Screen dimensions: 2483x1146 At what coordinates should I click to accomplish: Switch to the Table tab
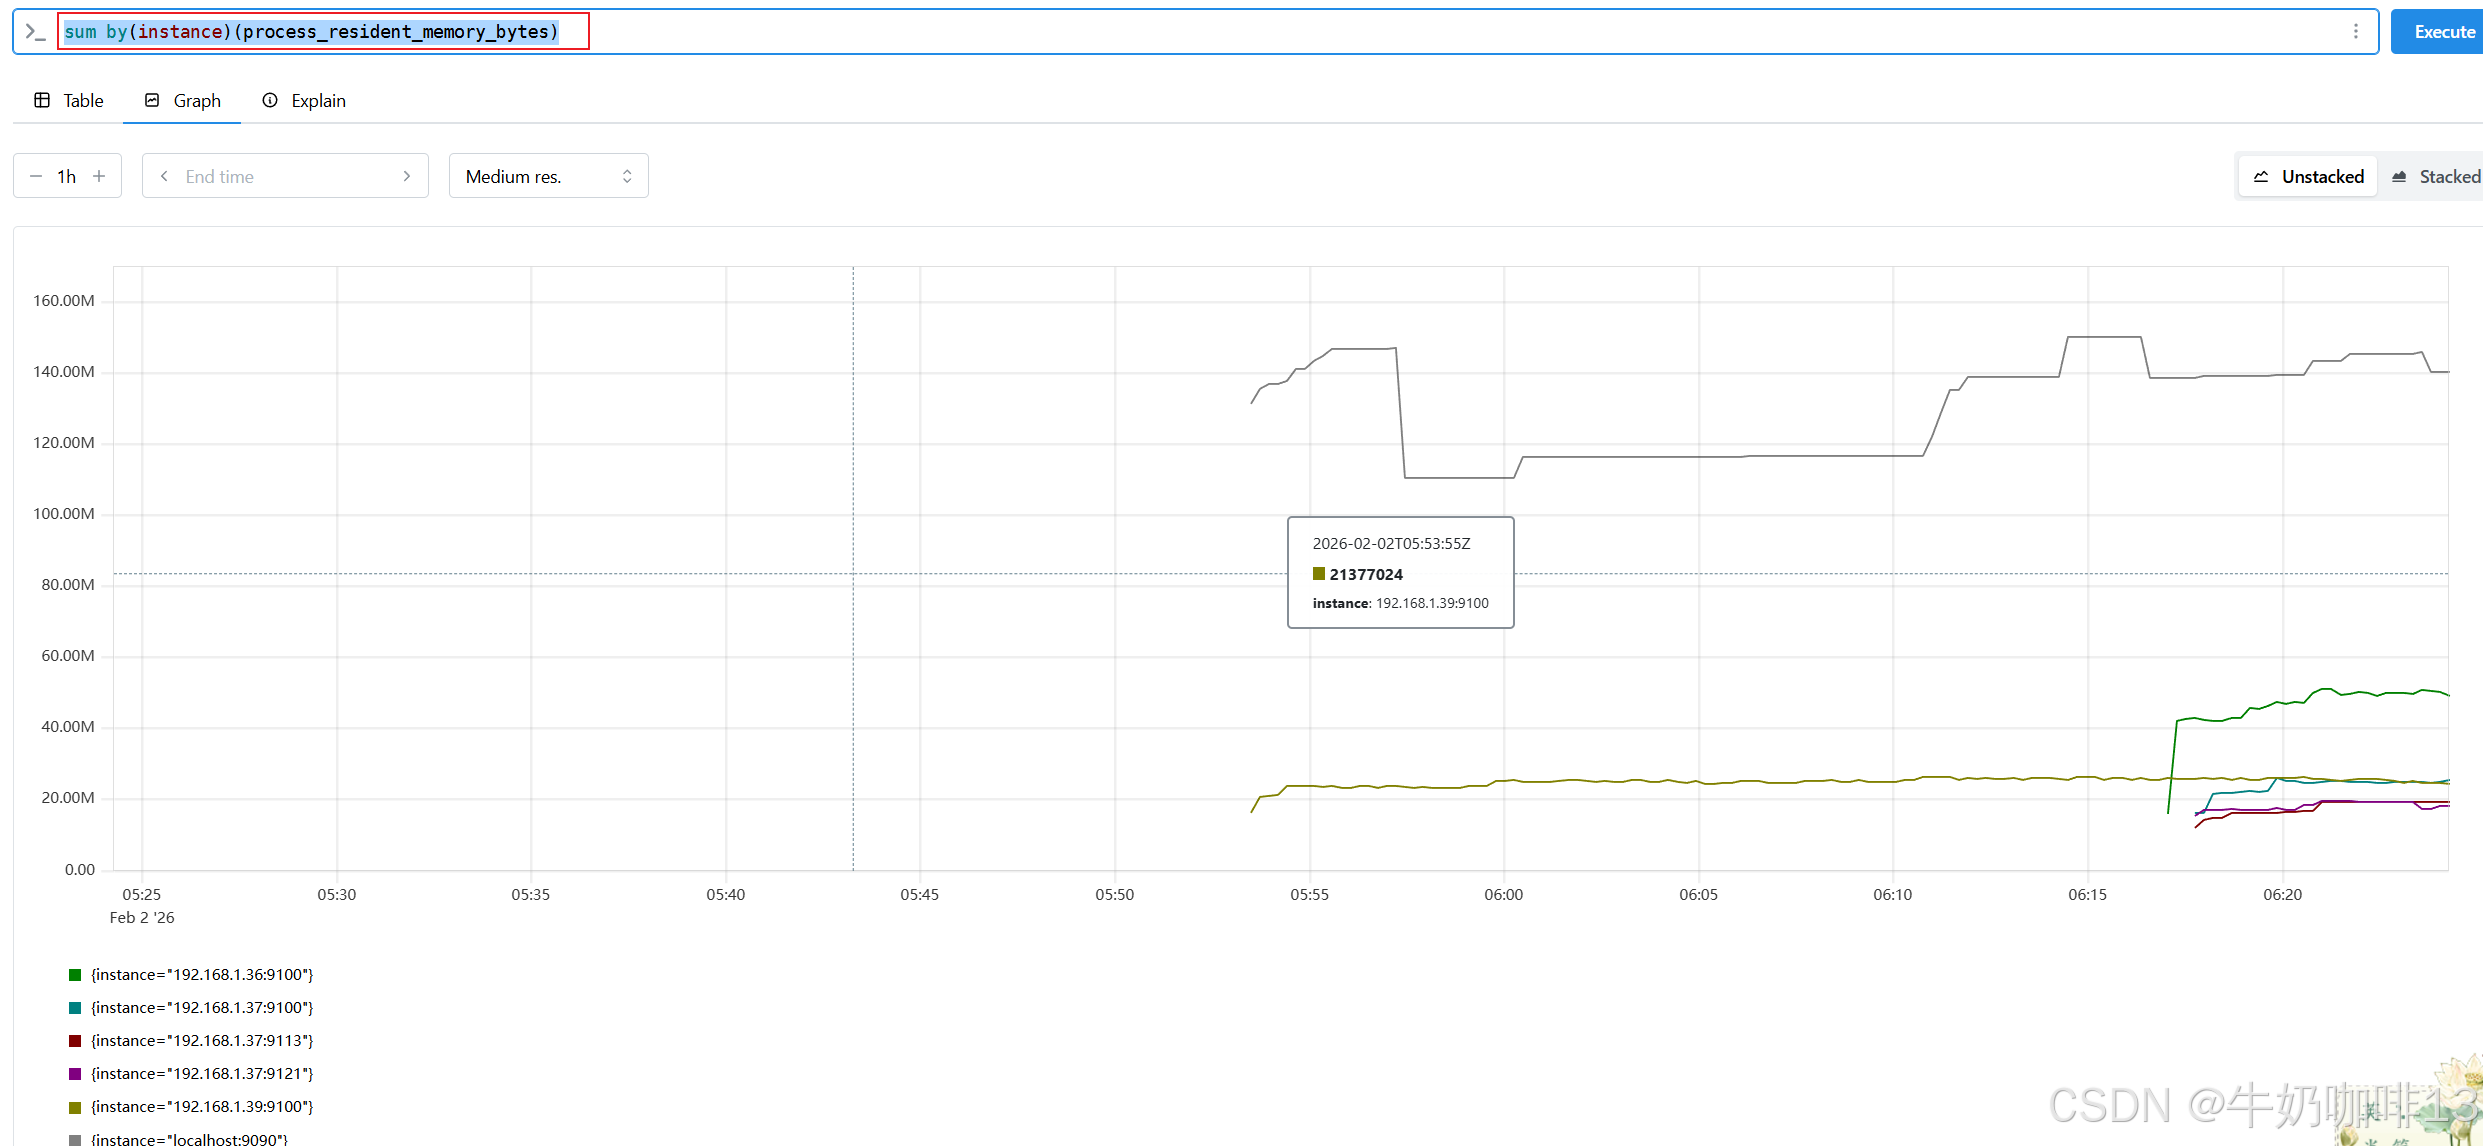(83, 100)
